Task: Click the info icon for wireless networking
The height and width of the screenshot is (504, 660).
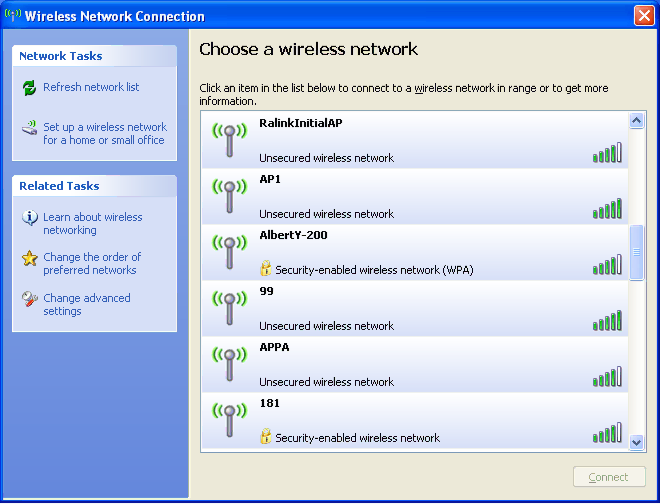Action: (29, 218)
